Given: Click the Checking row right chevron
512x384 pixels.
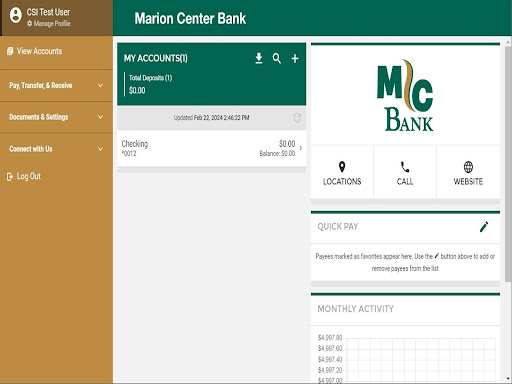Looking at the screenshot, I should [x=301, y=148].
